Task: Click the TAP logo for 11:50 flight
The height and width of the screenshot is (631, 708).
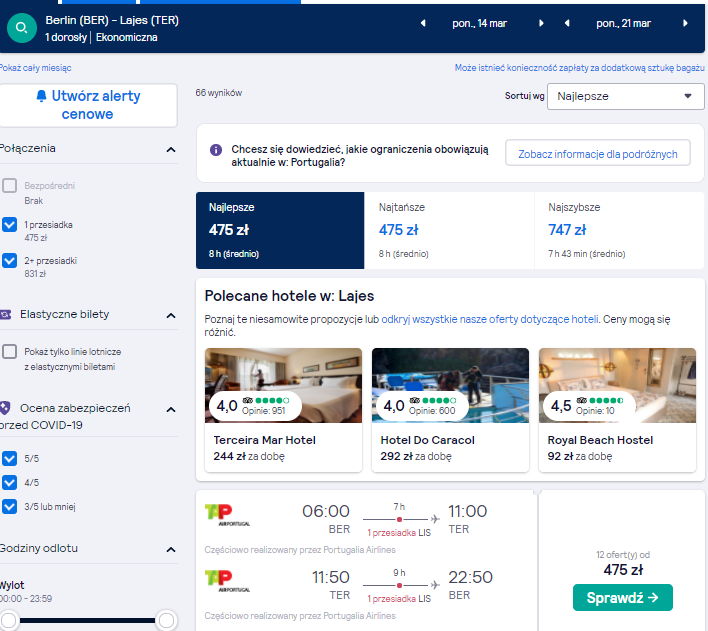Action: coord(227,581)
